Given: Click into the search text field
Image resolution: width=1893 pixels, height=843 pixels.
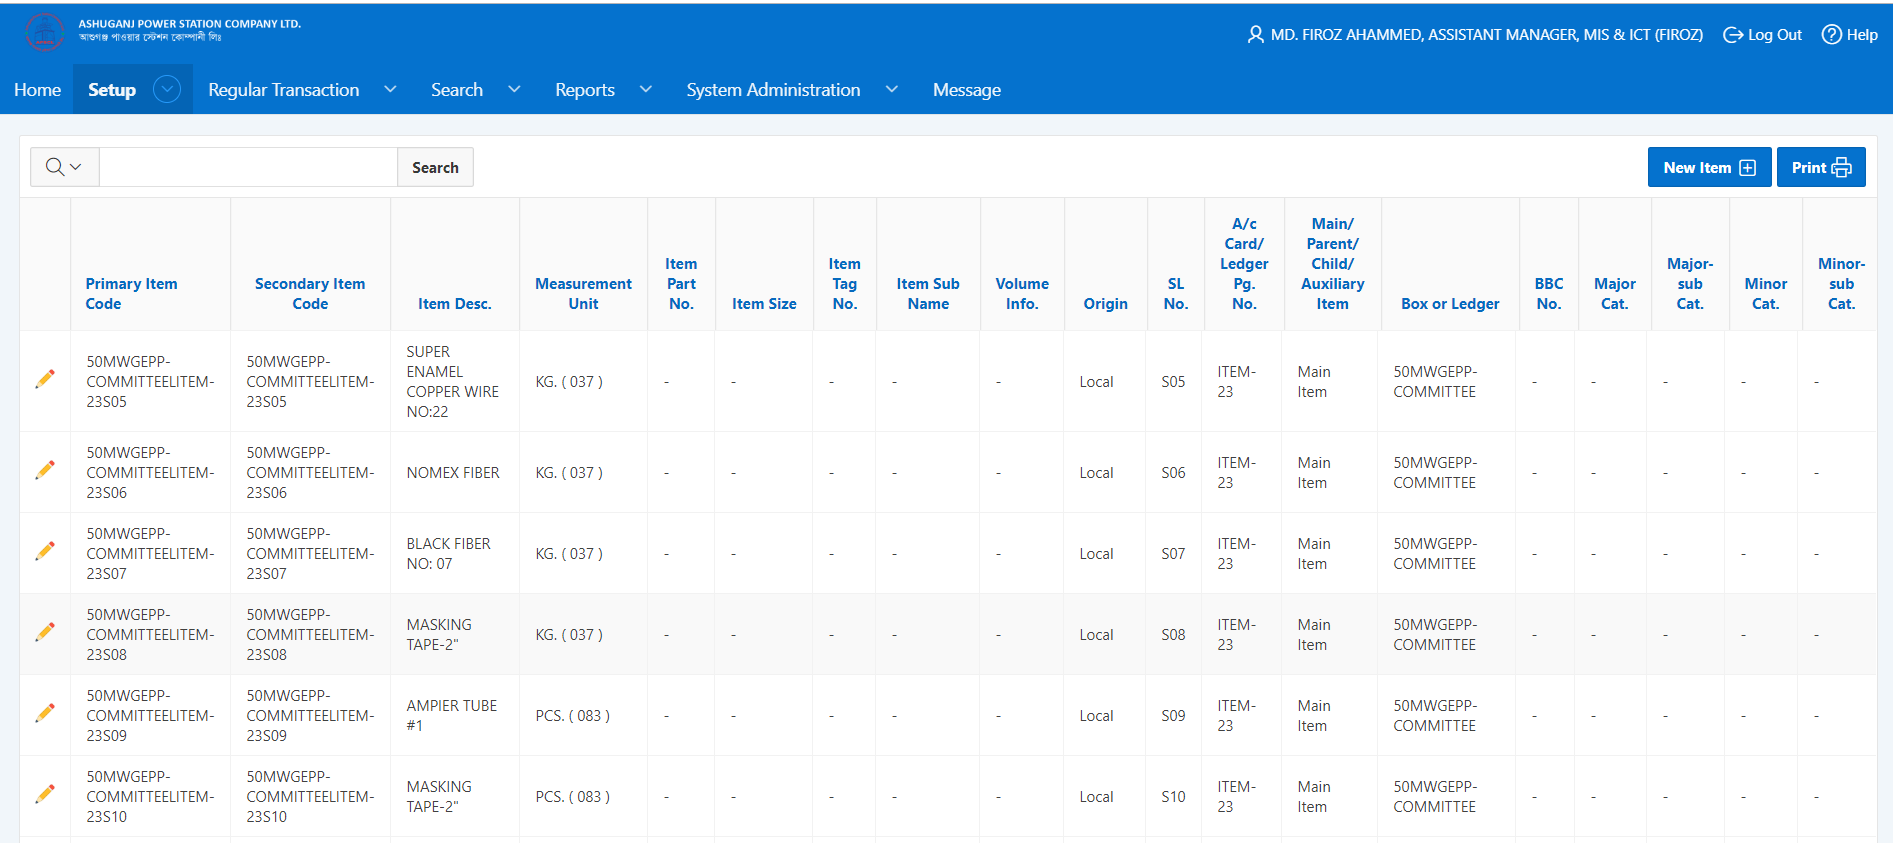Looking at the screenshot, I should pos(248,167).
